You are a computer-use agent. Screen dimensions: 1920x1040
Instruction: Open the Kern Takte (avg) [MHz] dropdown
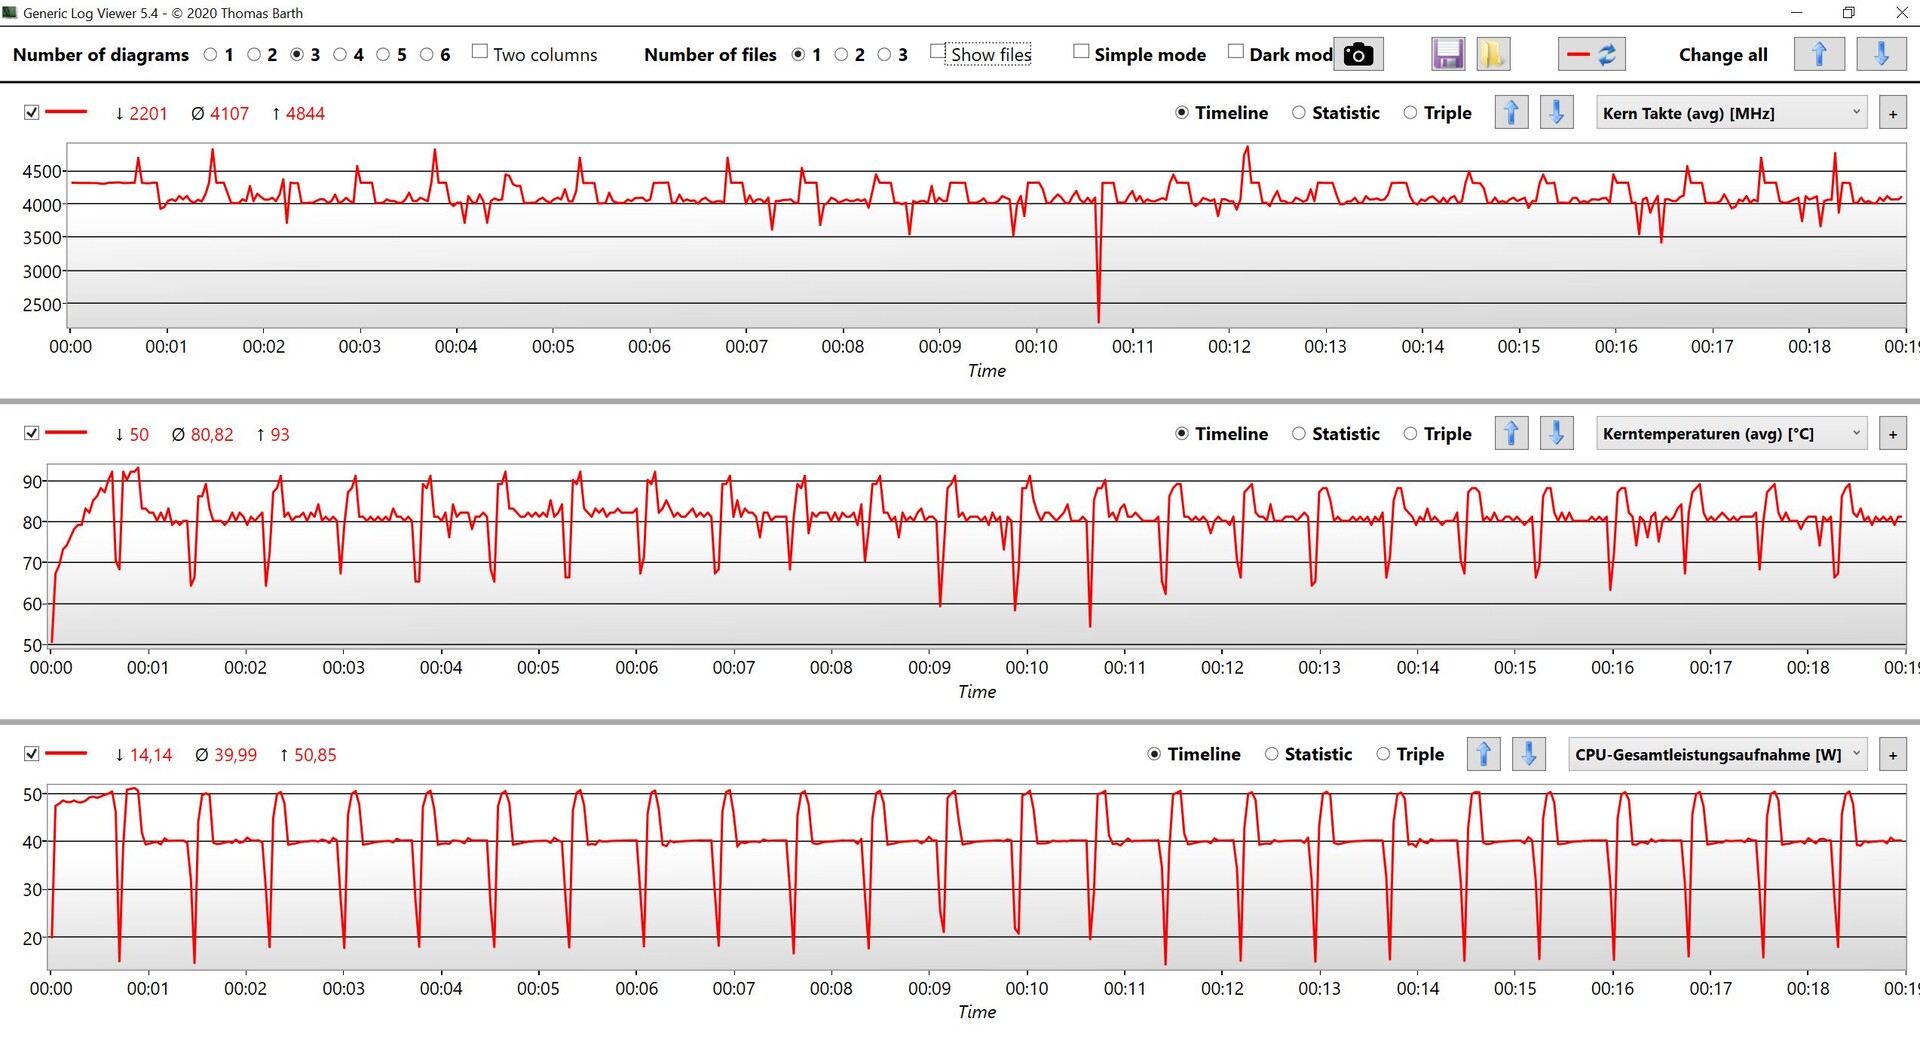1731,113
